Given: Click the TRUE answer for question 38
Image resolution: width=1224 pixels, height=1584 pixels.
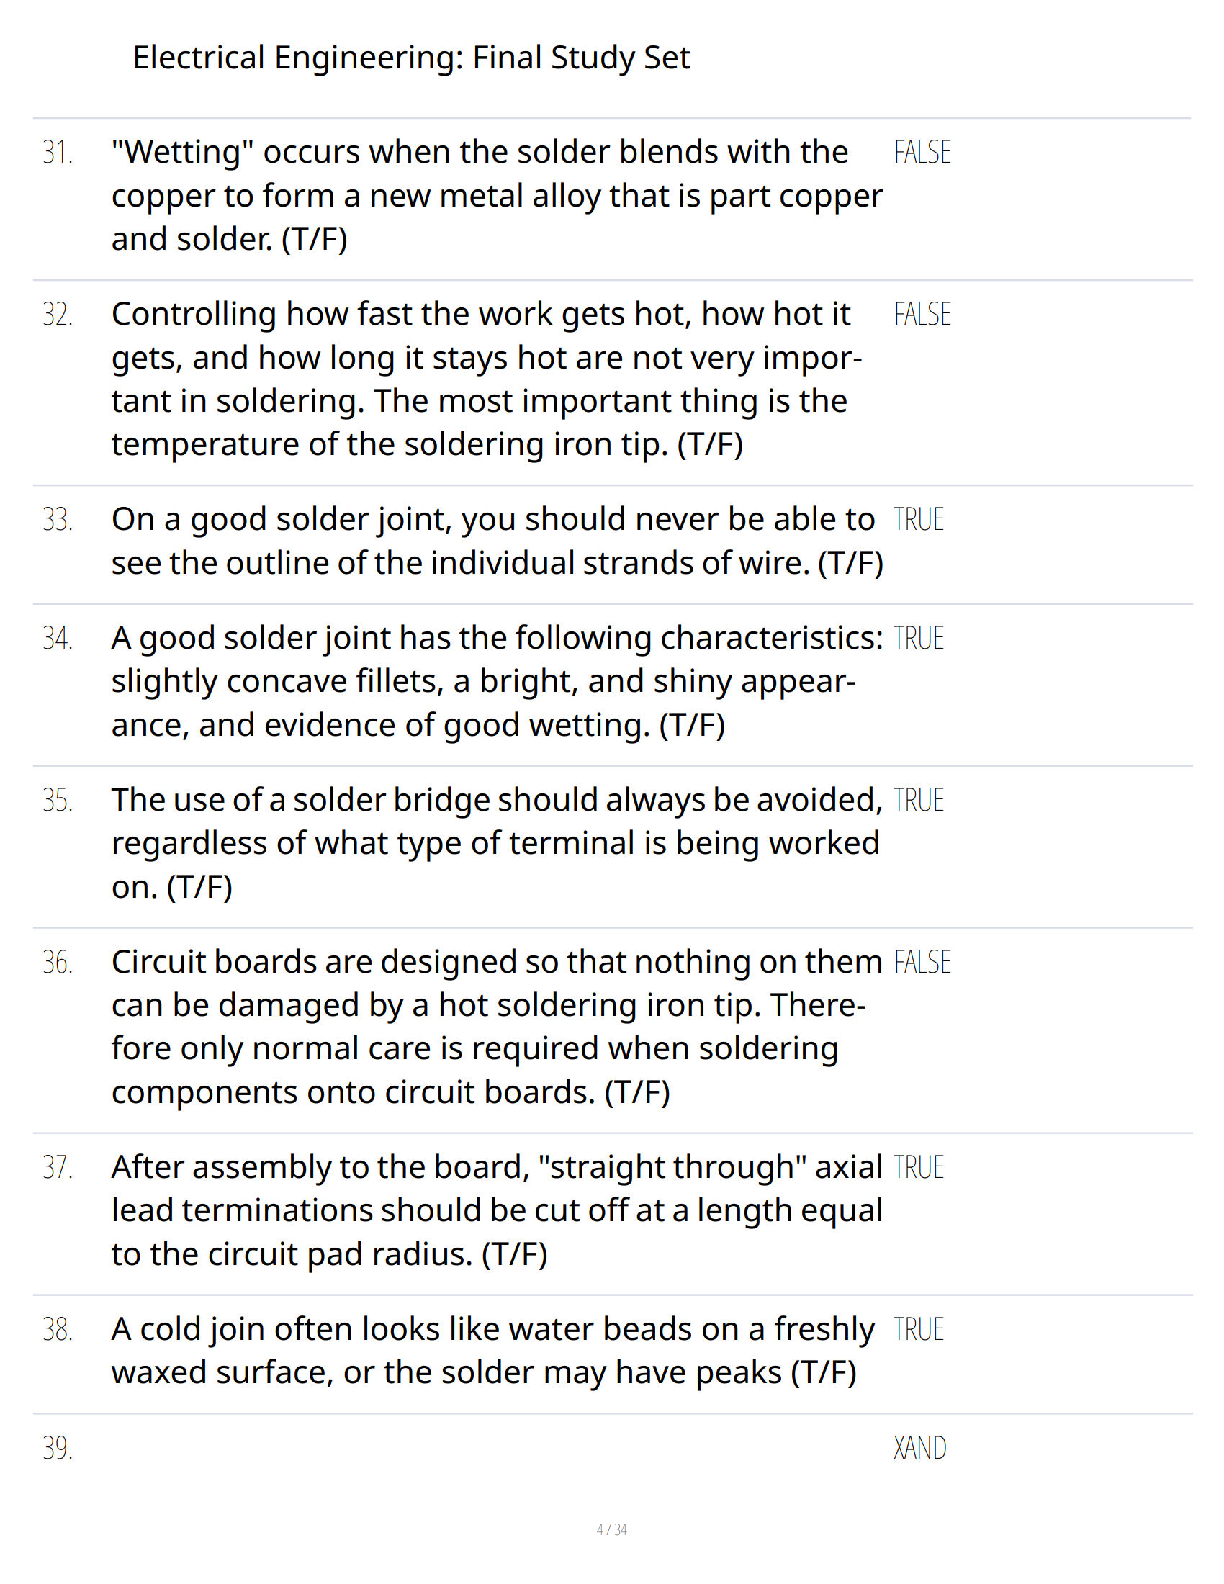Looking at the screenshot, I should coord(918,1329).
